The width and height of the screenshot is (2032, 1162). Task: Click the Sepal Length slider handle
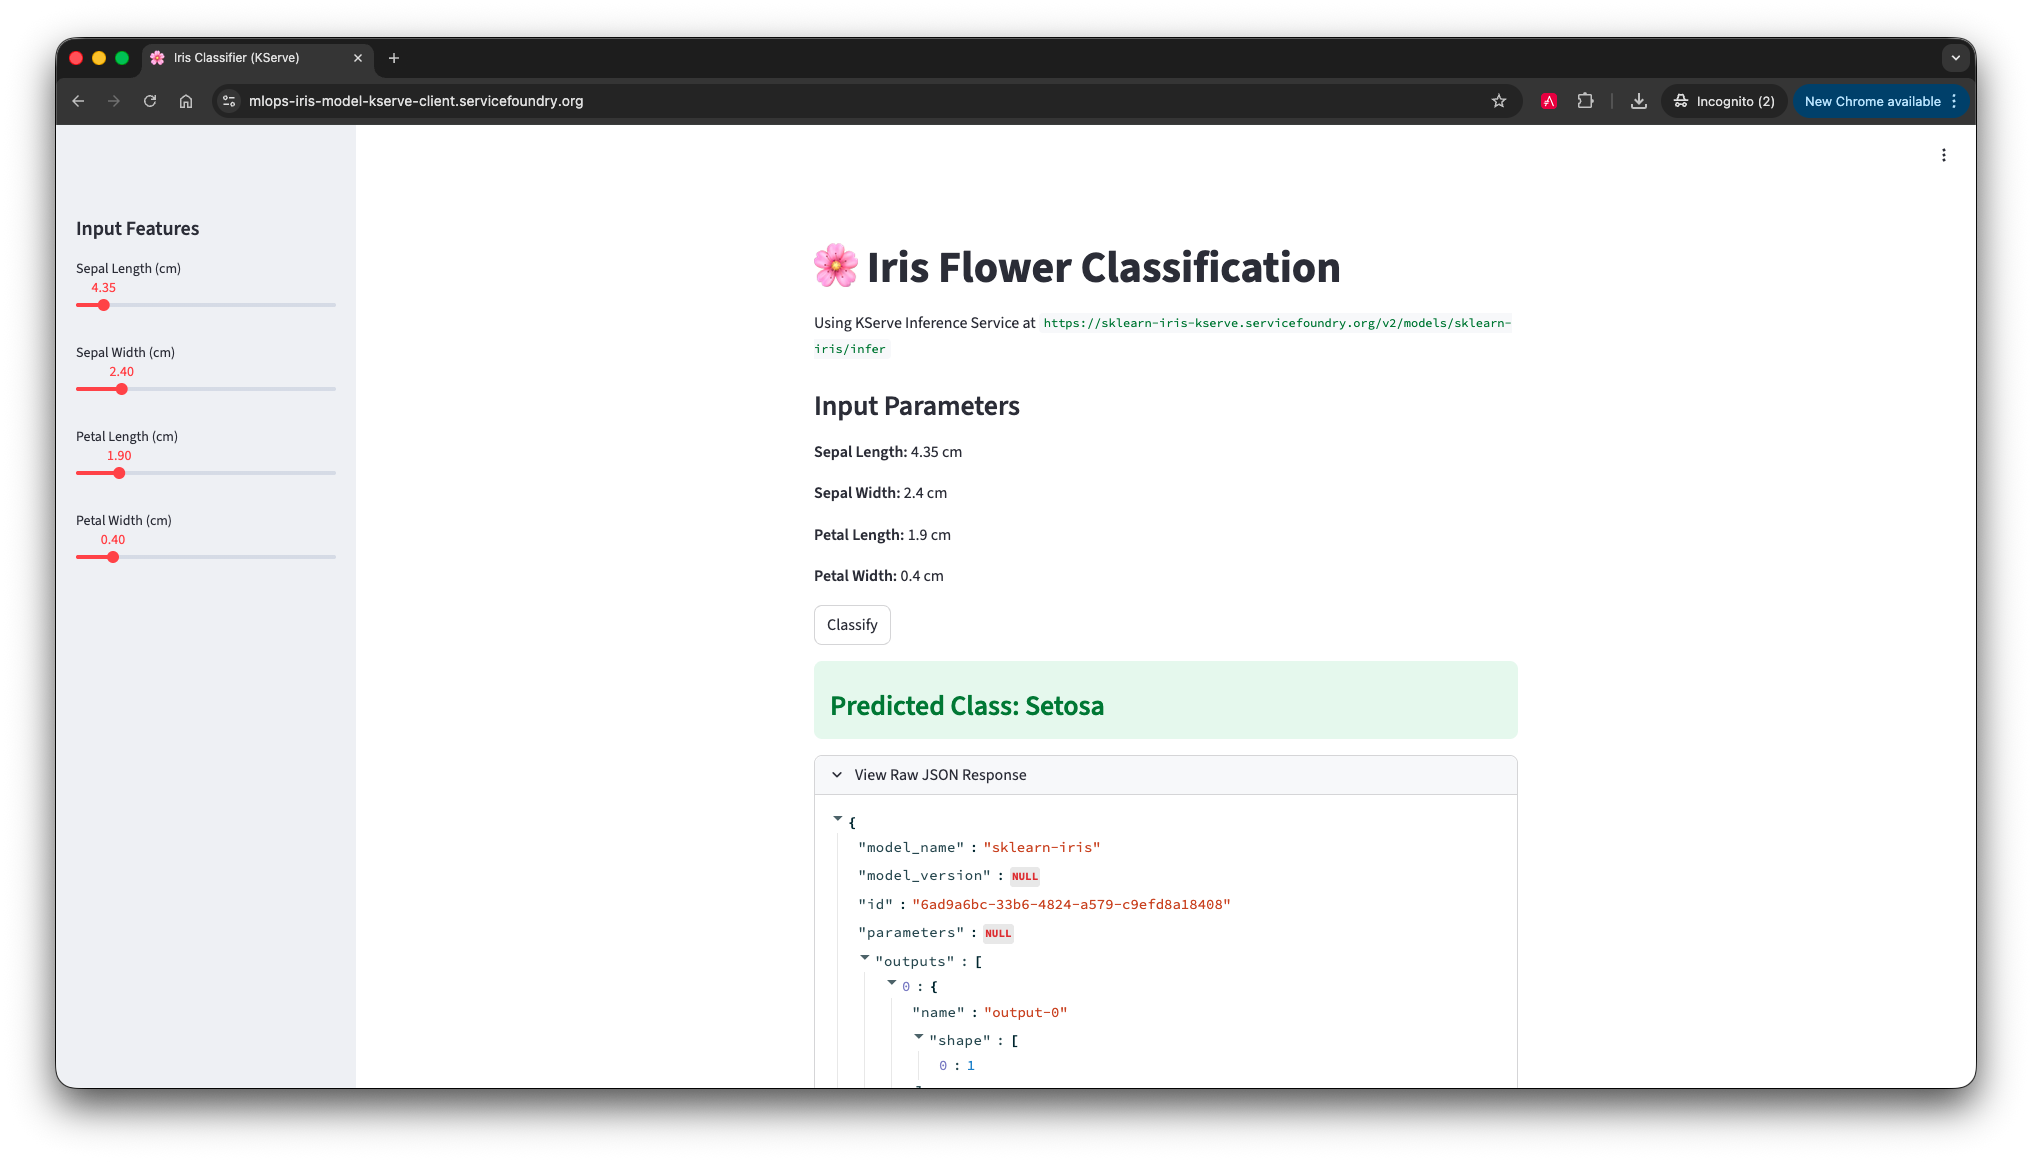tap(104, 305)
